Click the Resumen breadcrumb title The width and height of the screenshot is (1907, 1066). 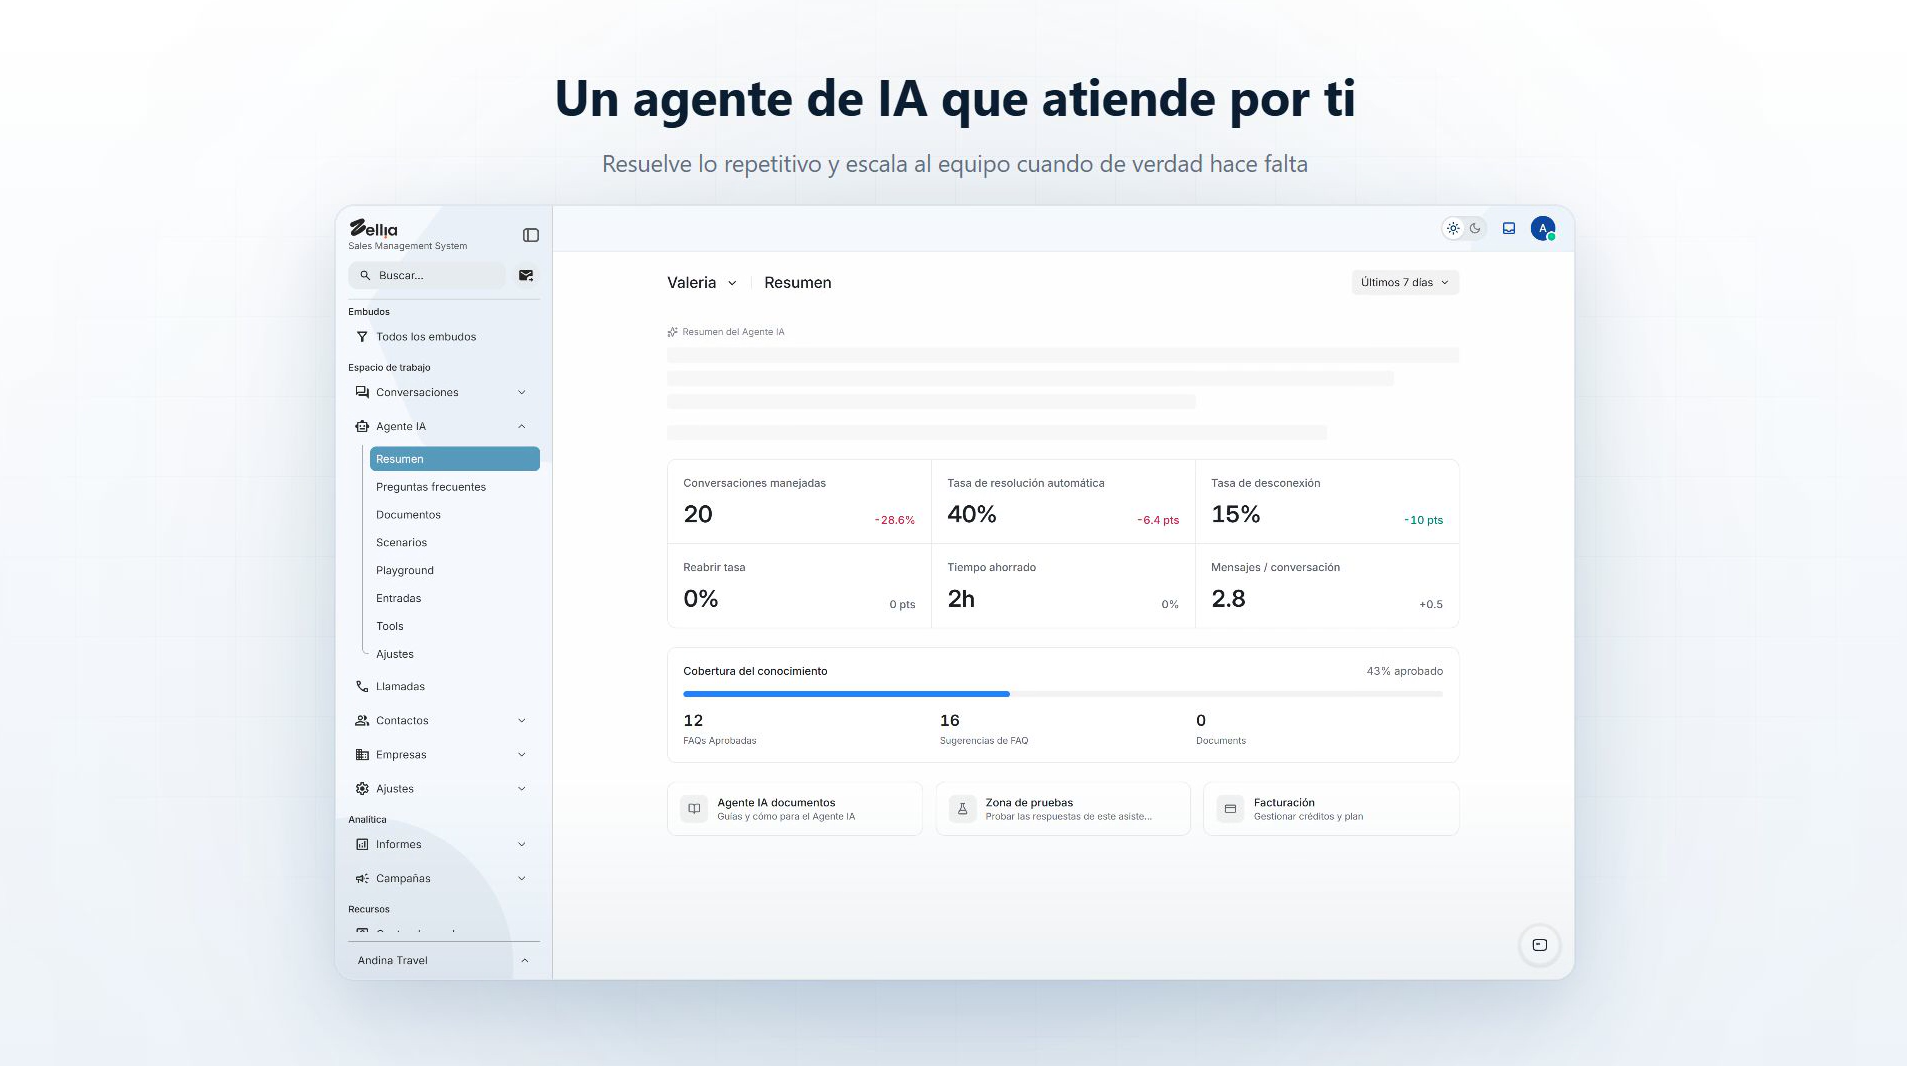(798, 283)
